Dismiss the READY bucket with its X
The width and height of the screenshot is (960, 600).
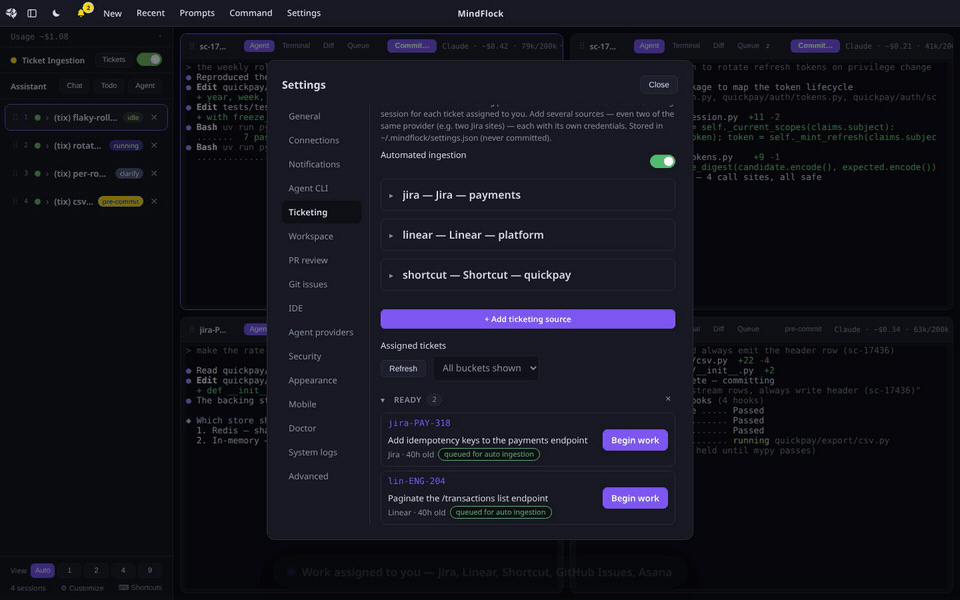668,399
